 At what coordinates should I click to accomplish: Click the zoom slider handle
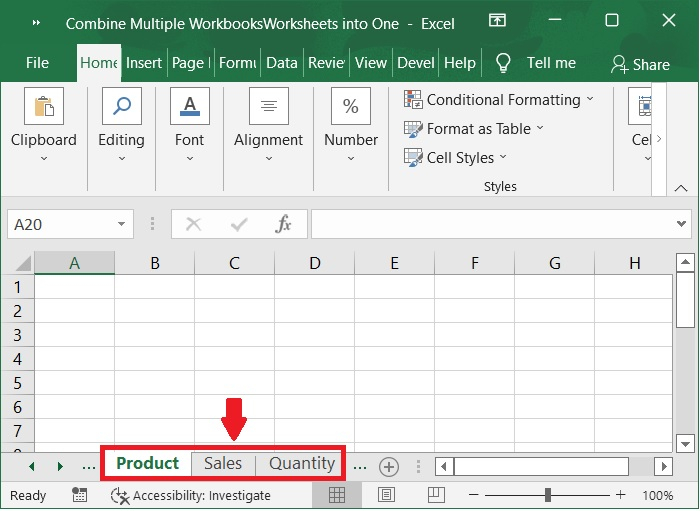pyautogui.click(x=548, y=495)
